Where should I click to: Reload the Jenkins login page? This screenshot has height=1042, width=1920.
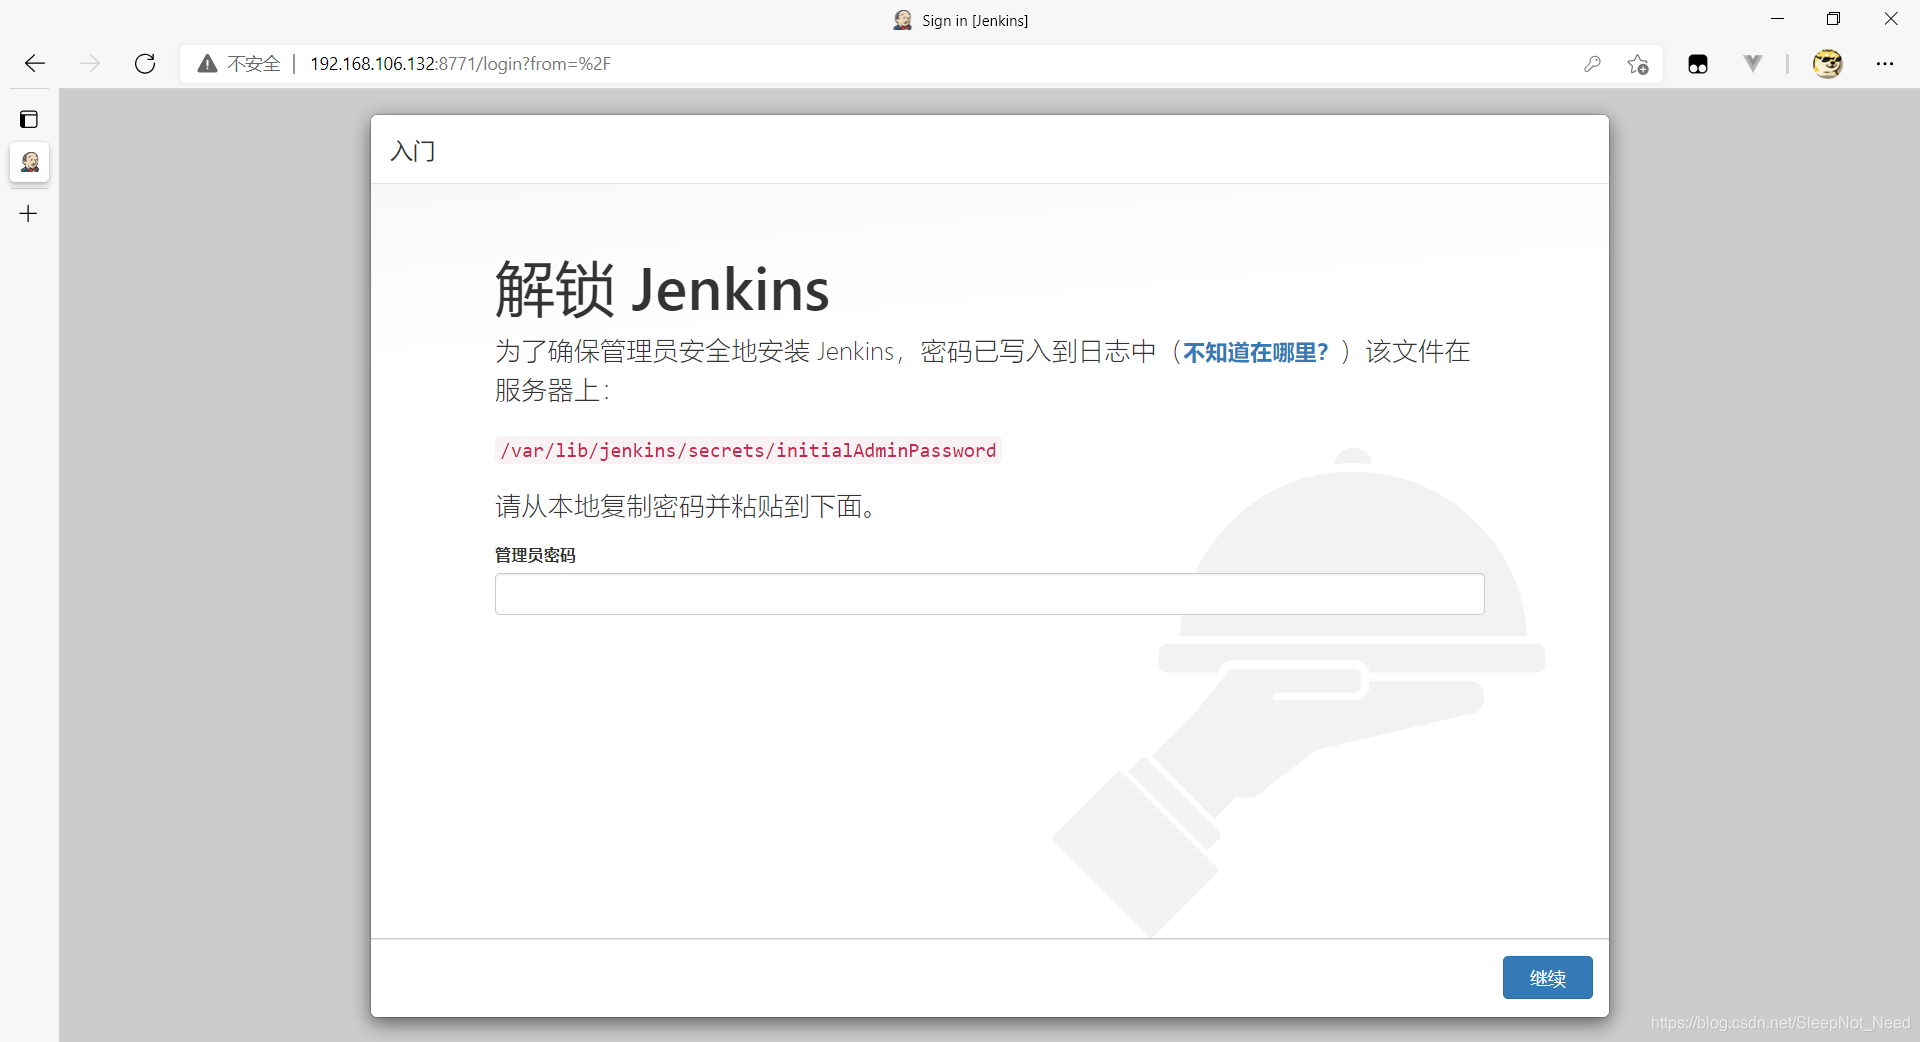(x=145, y=64)
